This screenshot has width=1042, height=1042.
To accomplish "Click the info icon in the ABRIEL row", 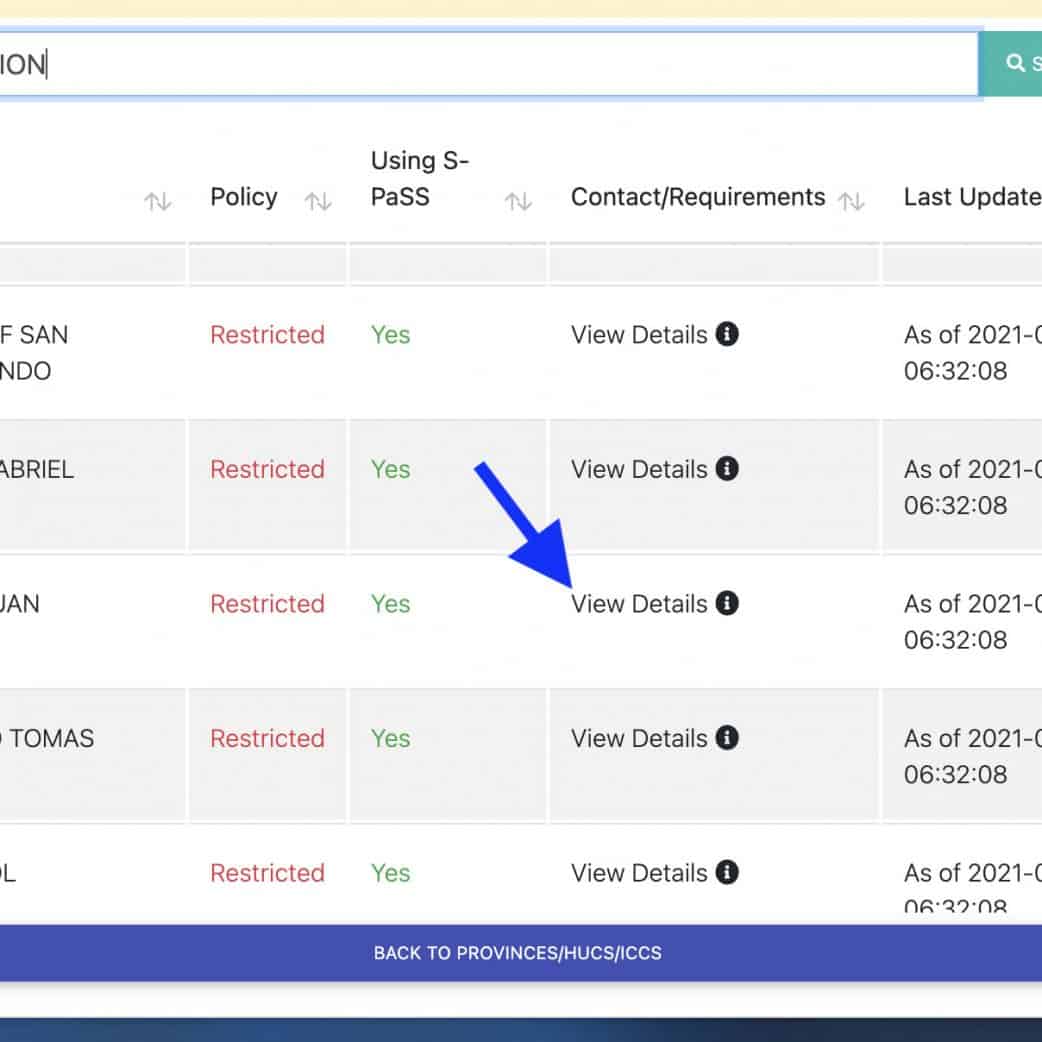I will [728, 468].
